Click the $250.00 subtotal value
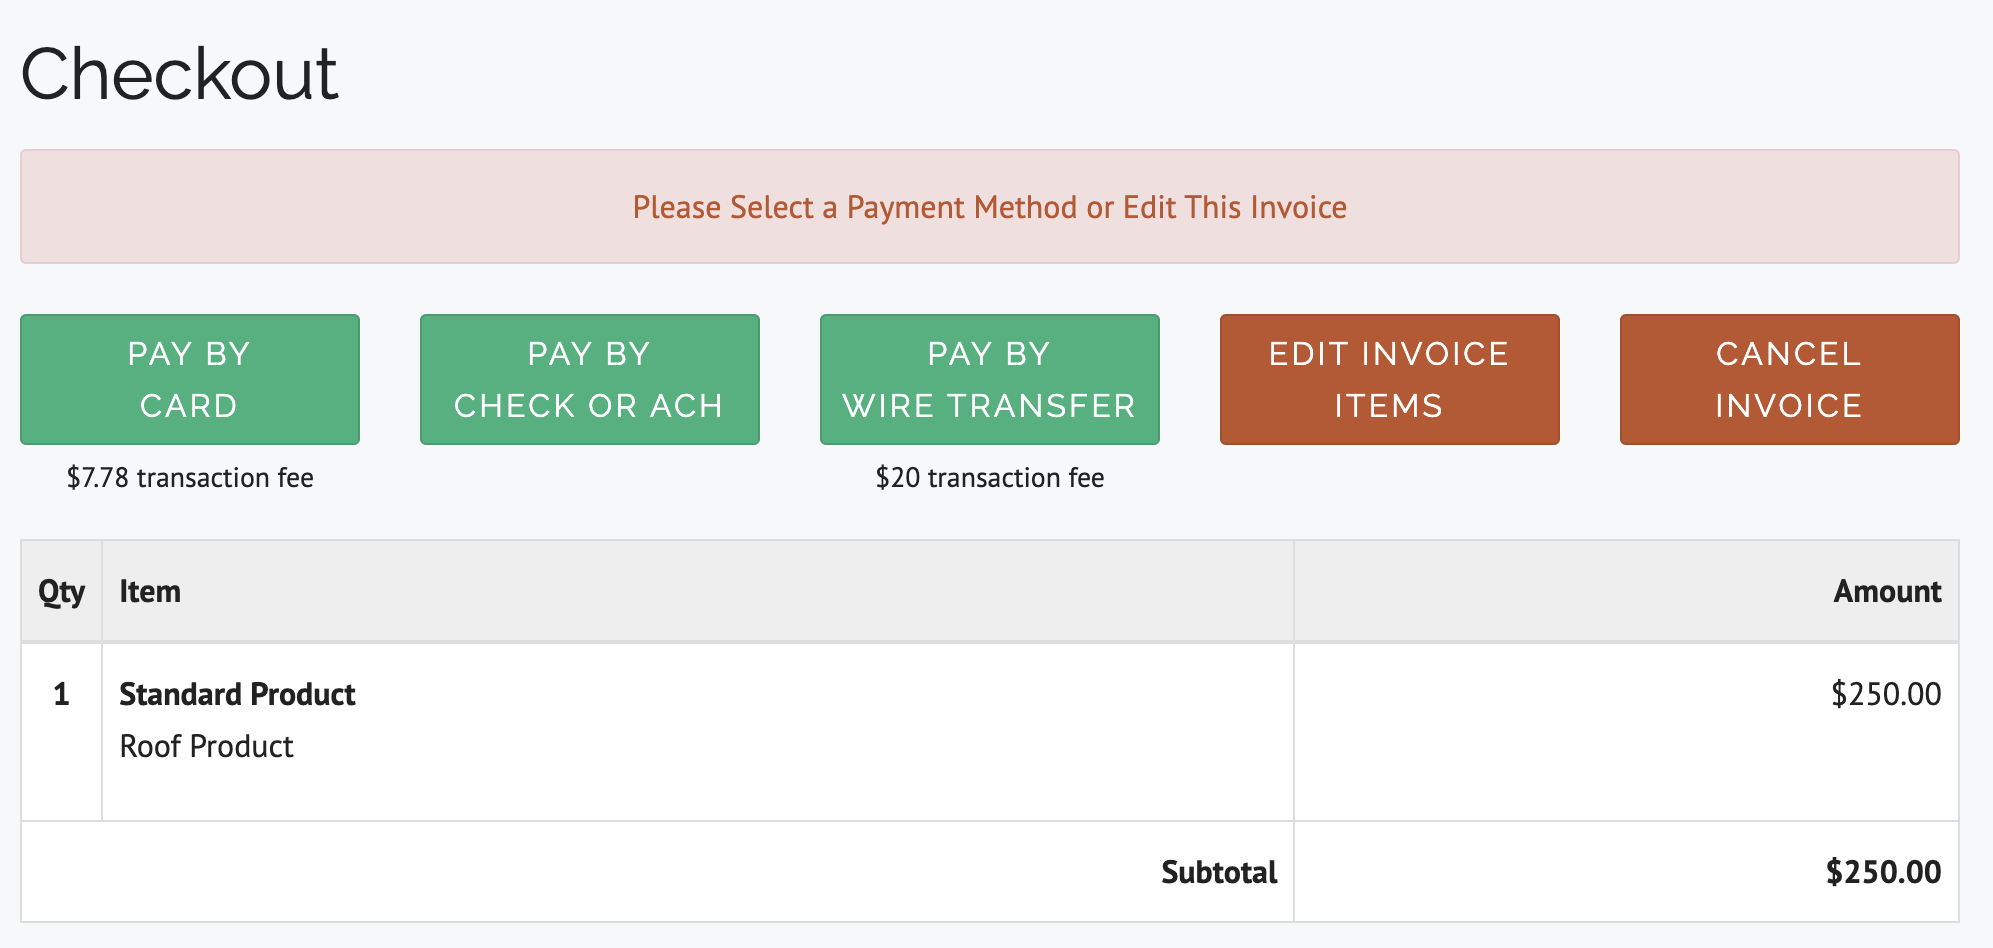Image resolution: width=1993 pixels, height=948 pixels. tap(1882, 871)
